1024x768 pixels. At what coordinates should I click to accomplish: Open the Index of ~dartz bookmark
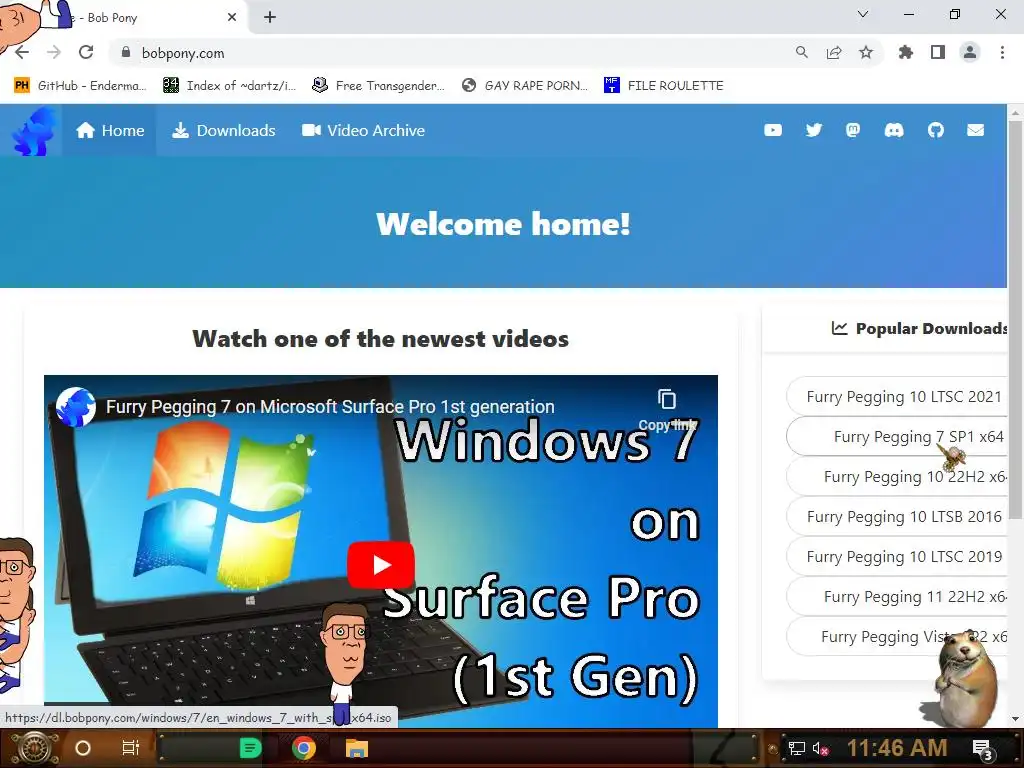[229, 86]
